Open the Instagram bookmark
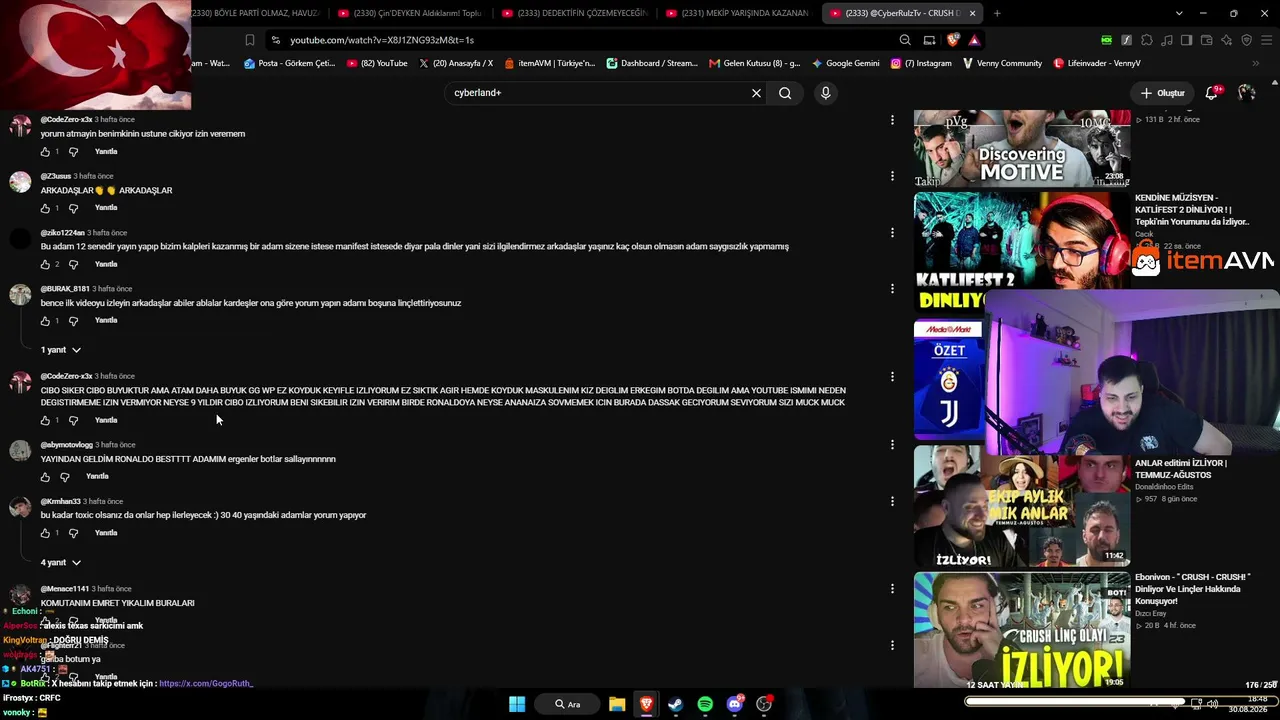This screenshot has width=1280, height=720. pos(921,63)
